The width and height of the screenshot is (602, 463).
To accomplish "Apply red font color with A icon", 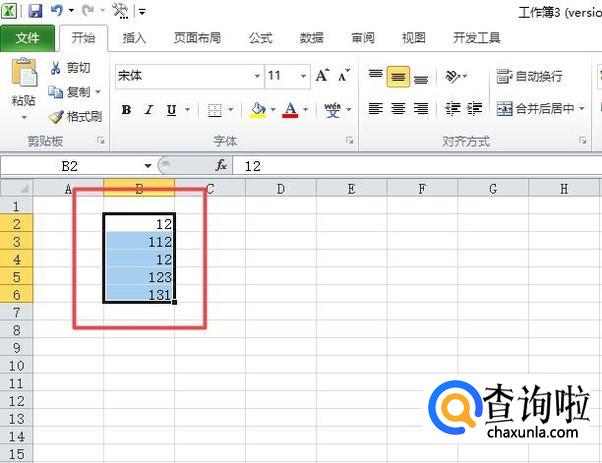I will [x=290, y=110].
